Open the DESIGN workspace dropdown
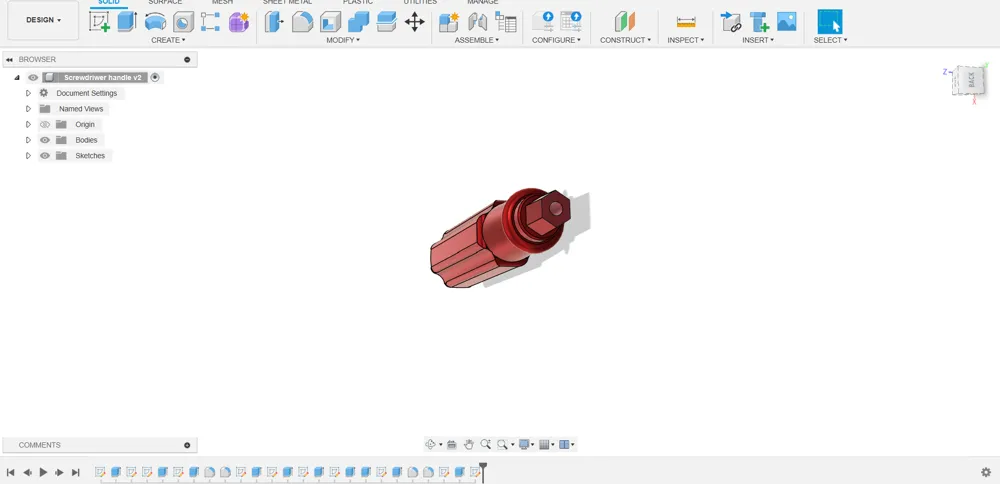Screen dimensions: 1000x484 pyautogui.click(x=43, y=20)
